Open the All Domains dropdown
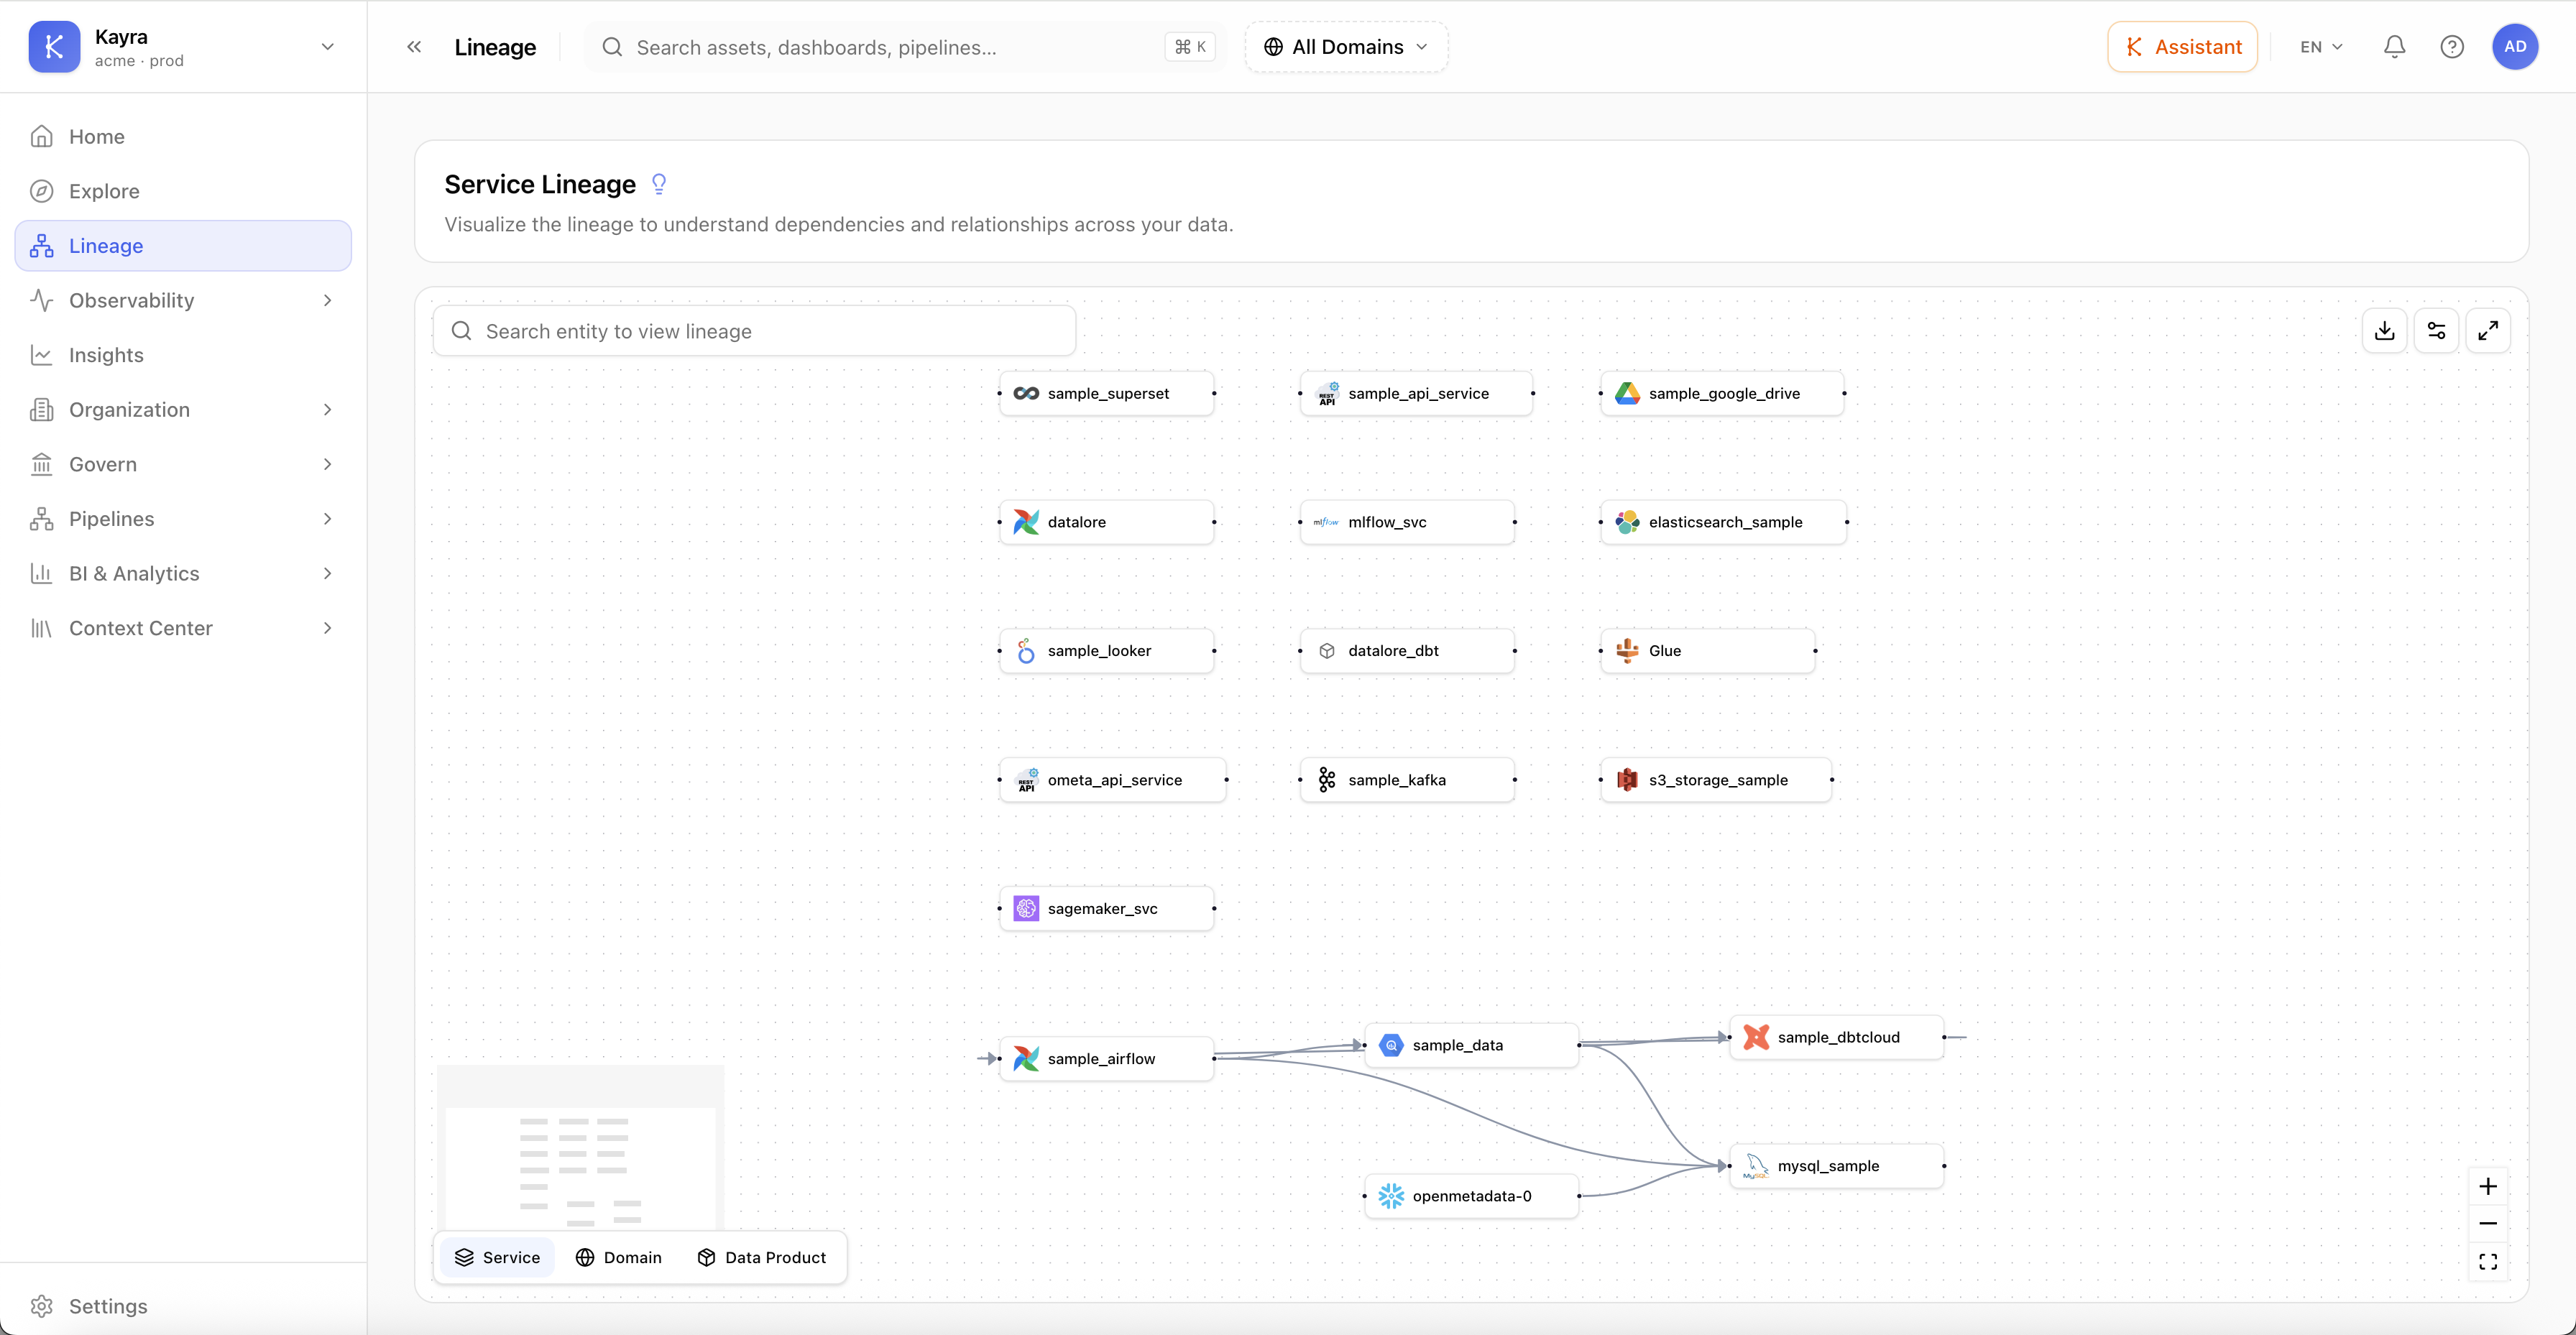The image size is (2576, 1335). tap(1346, 47)
